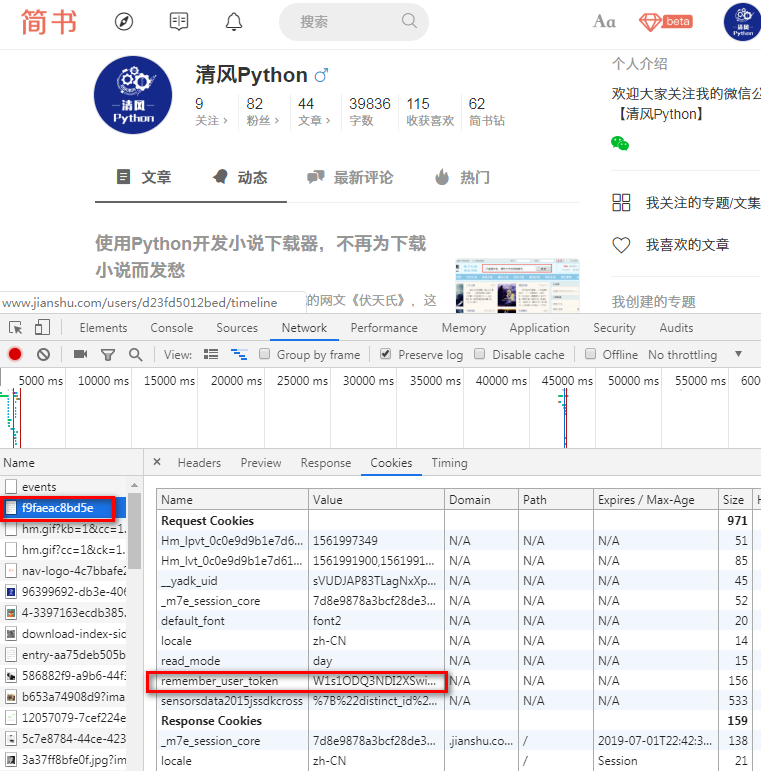
Task: Switch to the Memory tab
Action: [464, 328]
